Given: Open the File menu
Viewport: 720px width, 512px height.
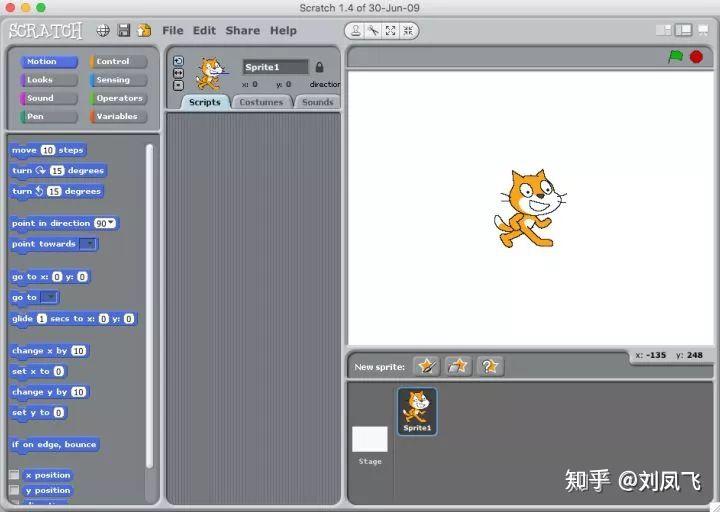Looking at the screenshot, I should pyautogui.click(x=173, y=31).
